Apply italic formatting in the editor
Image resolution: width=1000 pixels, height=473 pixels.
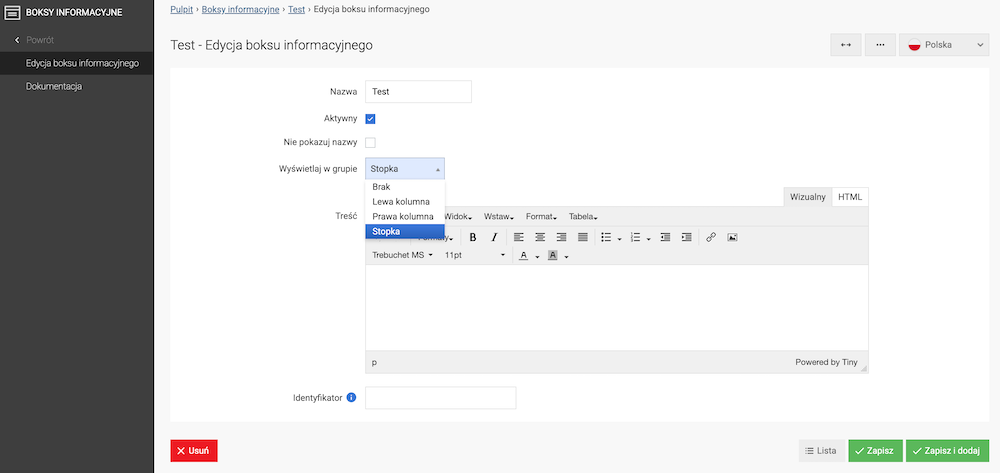click(x=493, y=237)
